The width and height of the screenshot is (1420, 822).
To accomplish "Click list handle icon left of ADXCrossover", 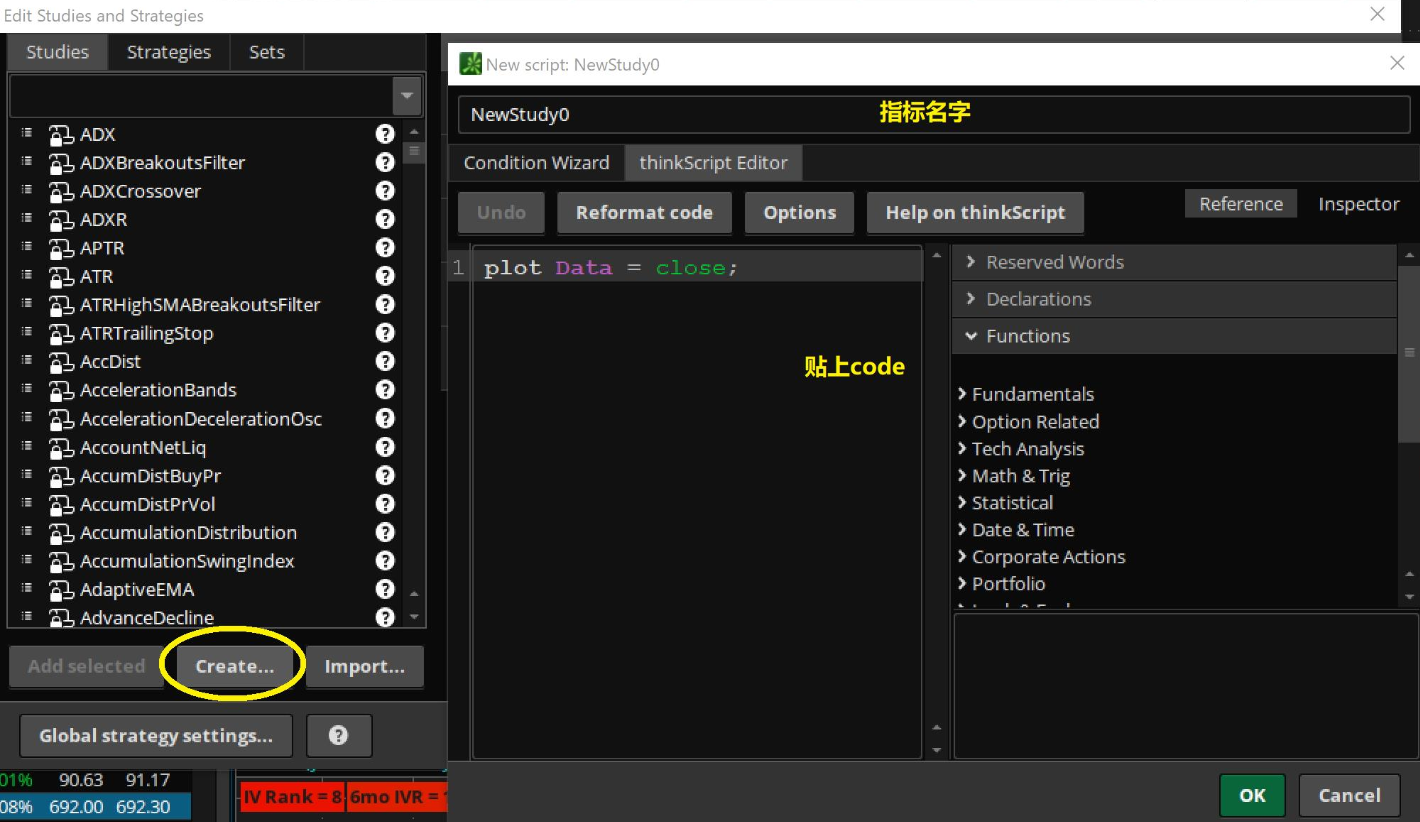I will pyautogui.click(x=27, y=190).
